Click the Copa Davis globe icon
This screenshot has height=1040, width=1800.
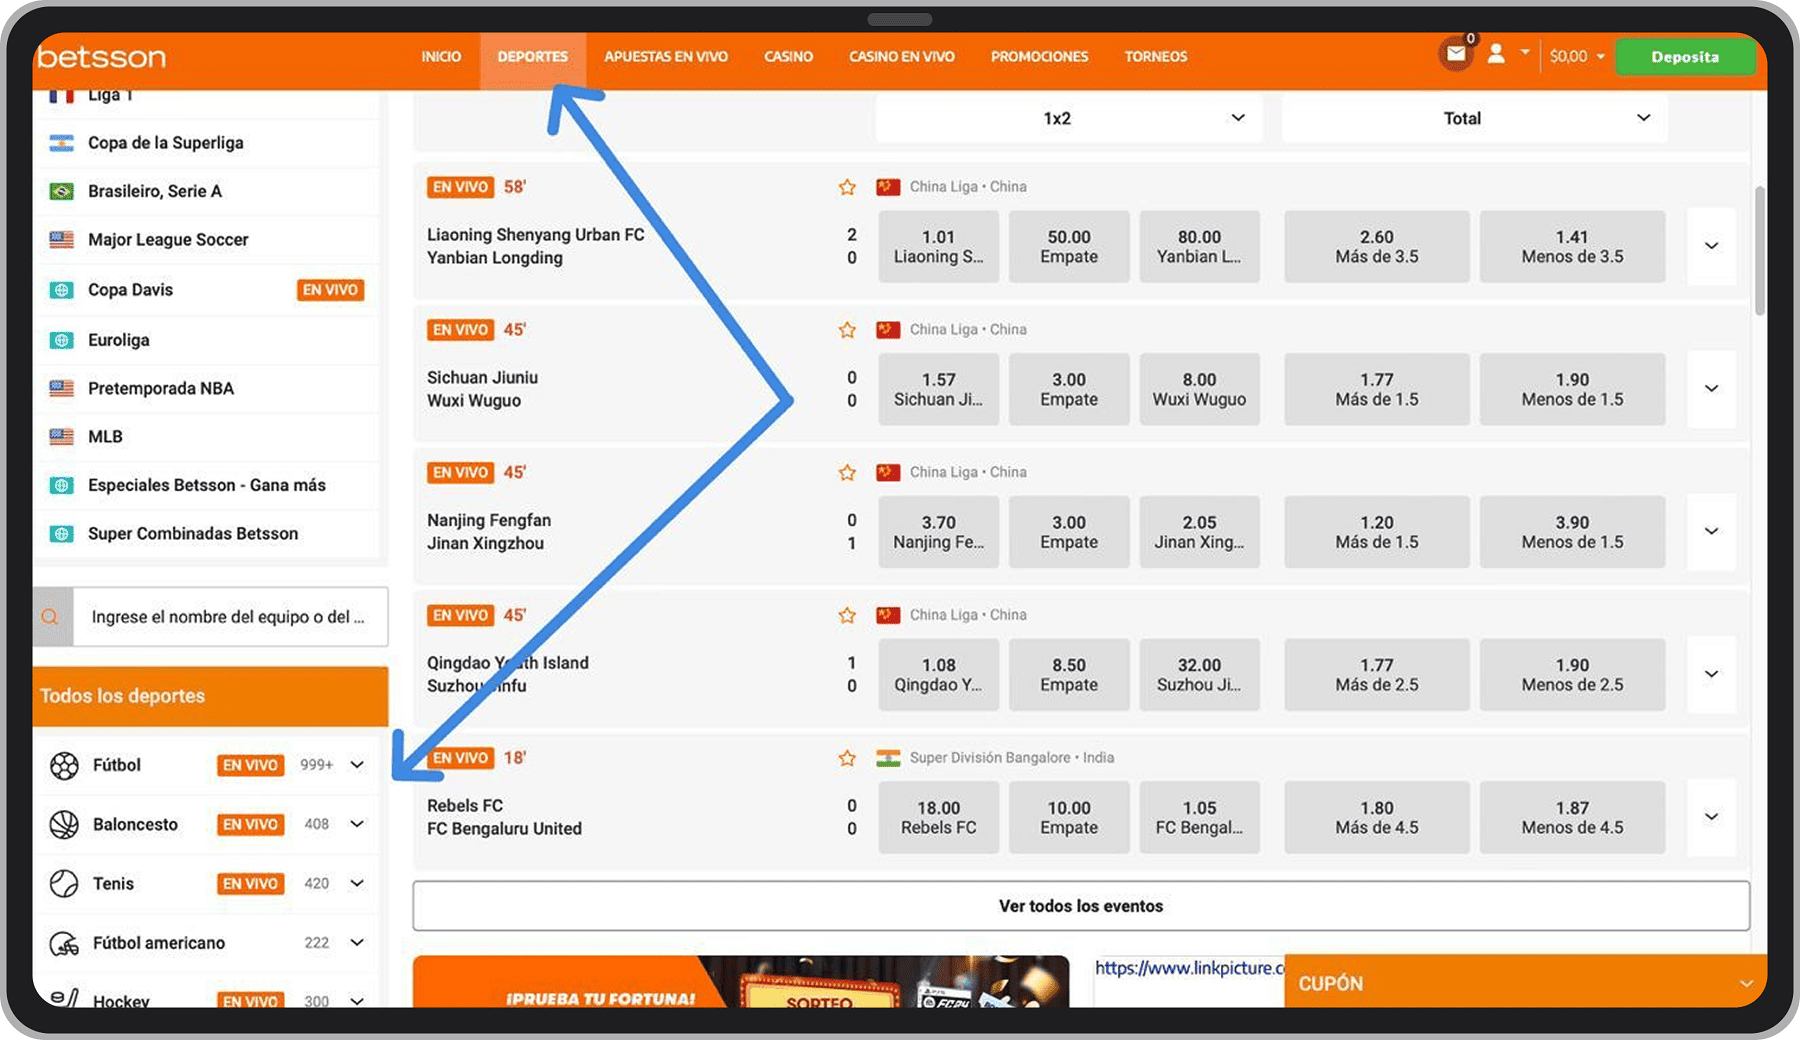tap(62, 290)
